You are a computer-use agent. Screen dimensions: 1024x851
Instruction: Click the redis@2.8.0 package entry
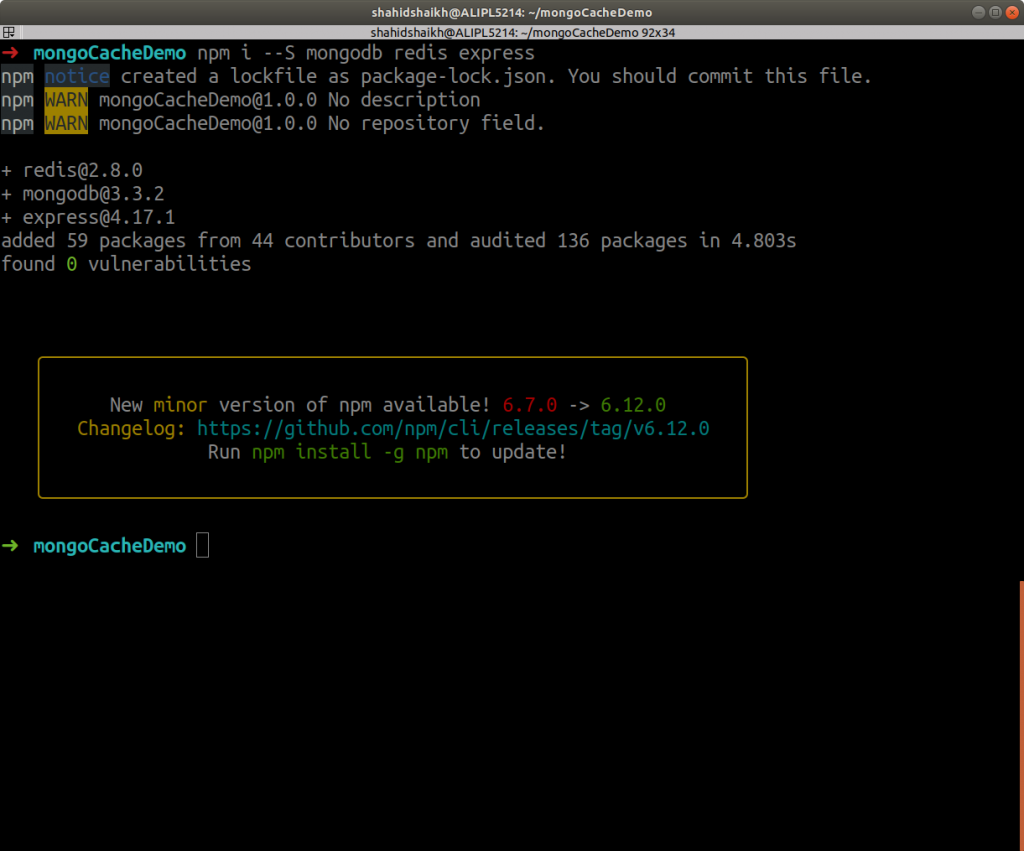tap(85, 170)
